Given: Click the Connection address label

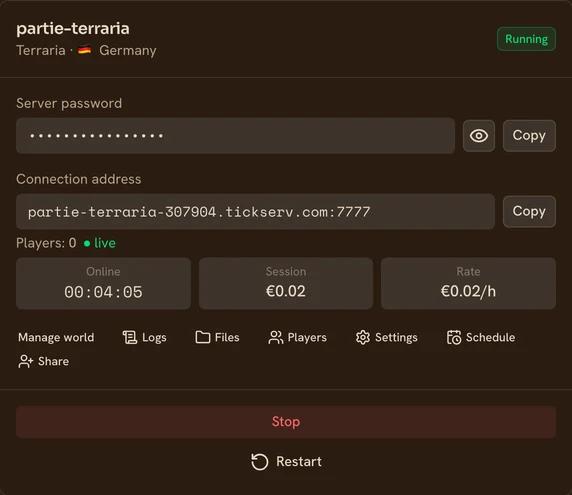Looking at the screenshot, I should point(78,179).
